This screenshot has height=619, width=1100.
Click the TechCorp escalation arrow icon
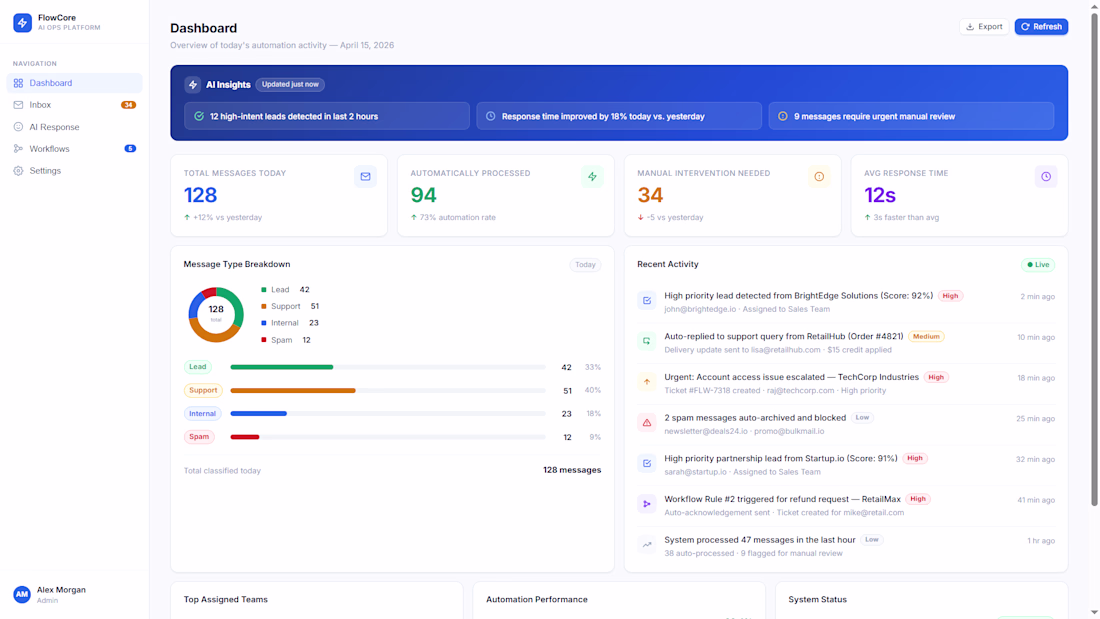point(647,382)
